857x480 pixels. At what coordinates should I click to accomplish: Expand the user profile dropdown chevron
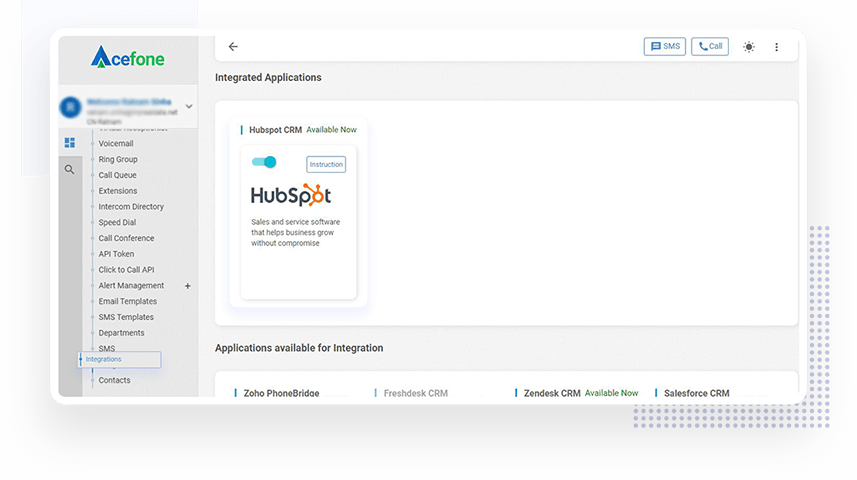189,106
